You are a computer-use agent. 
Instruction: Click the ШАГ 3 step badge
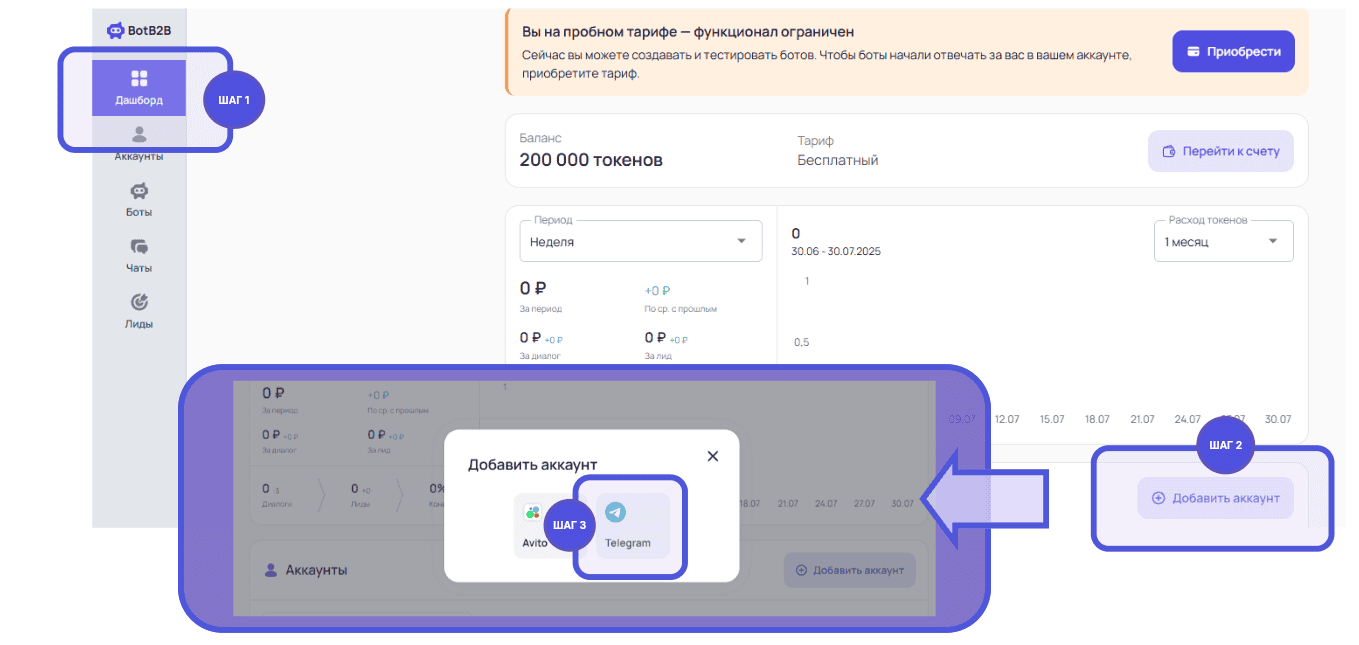coord(570,524)
